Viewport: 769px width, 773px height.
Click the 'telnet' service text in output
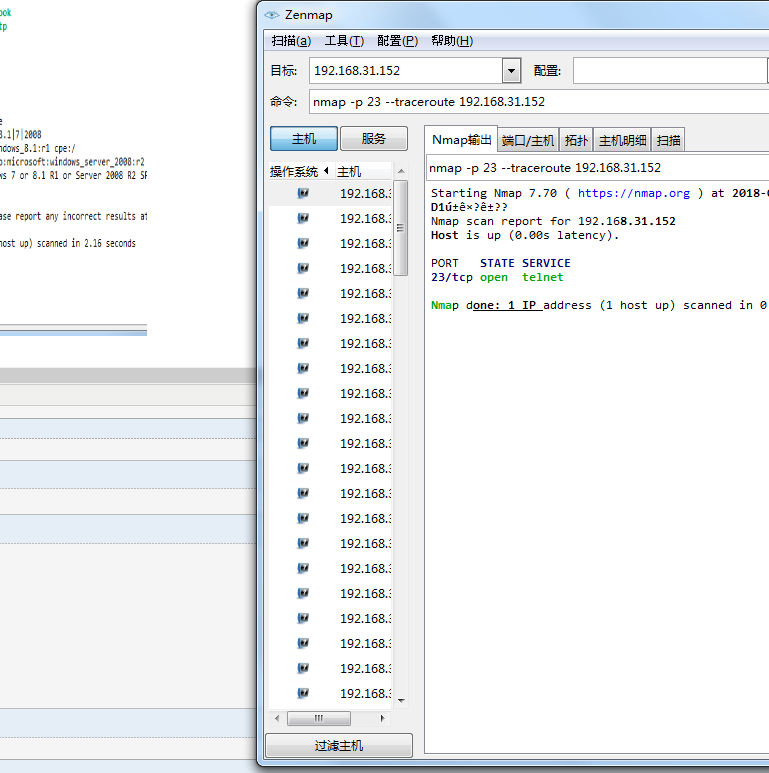[x=542, y=277]
